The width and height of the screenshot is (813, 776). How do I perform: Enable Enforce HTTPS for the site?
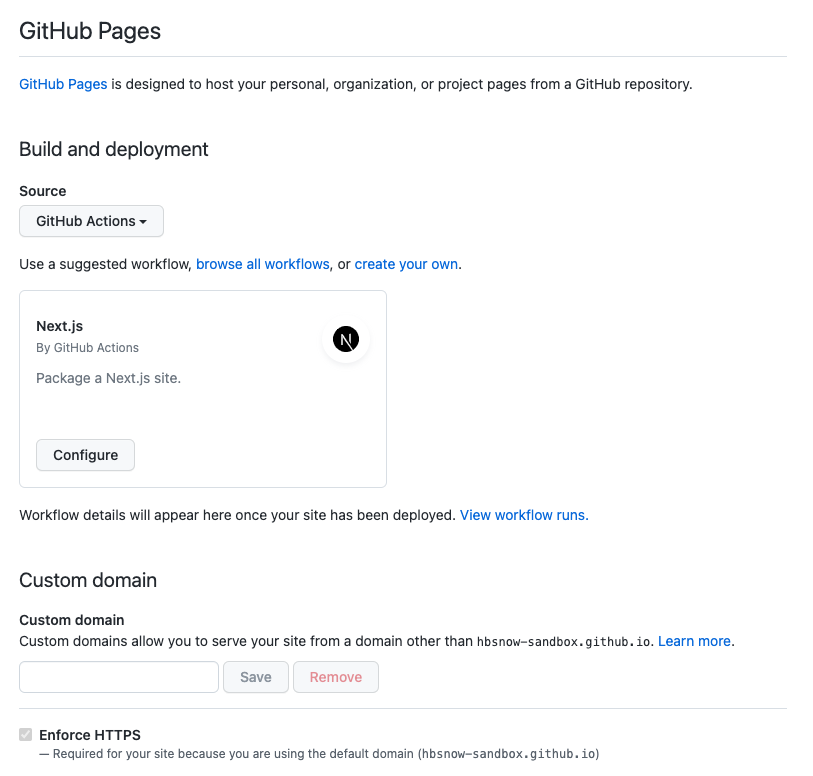pyautogui.click(x=25, y=734)
